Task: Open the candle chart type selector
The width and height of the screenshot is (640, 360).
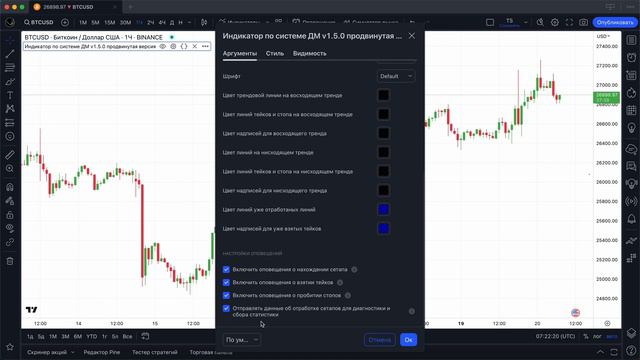Action: pos(204,22)
